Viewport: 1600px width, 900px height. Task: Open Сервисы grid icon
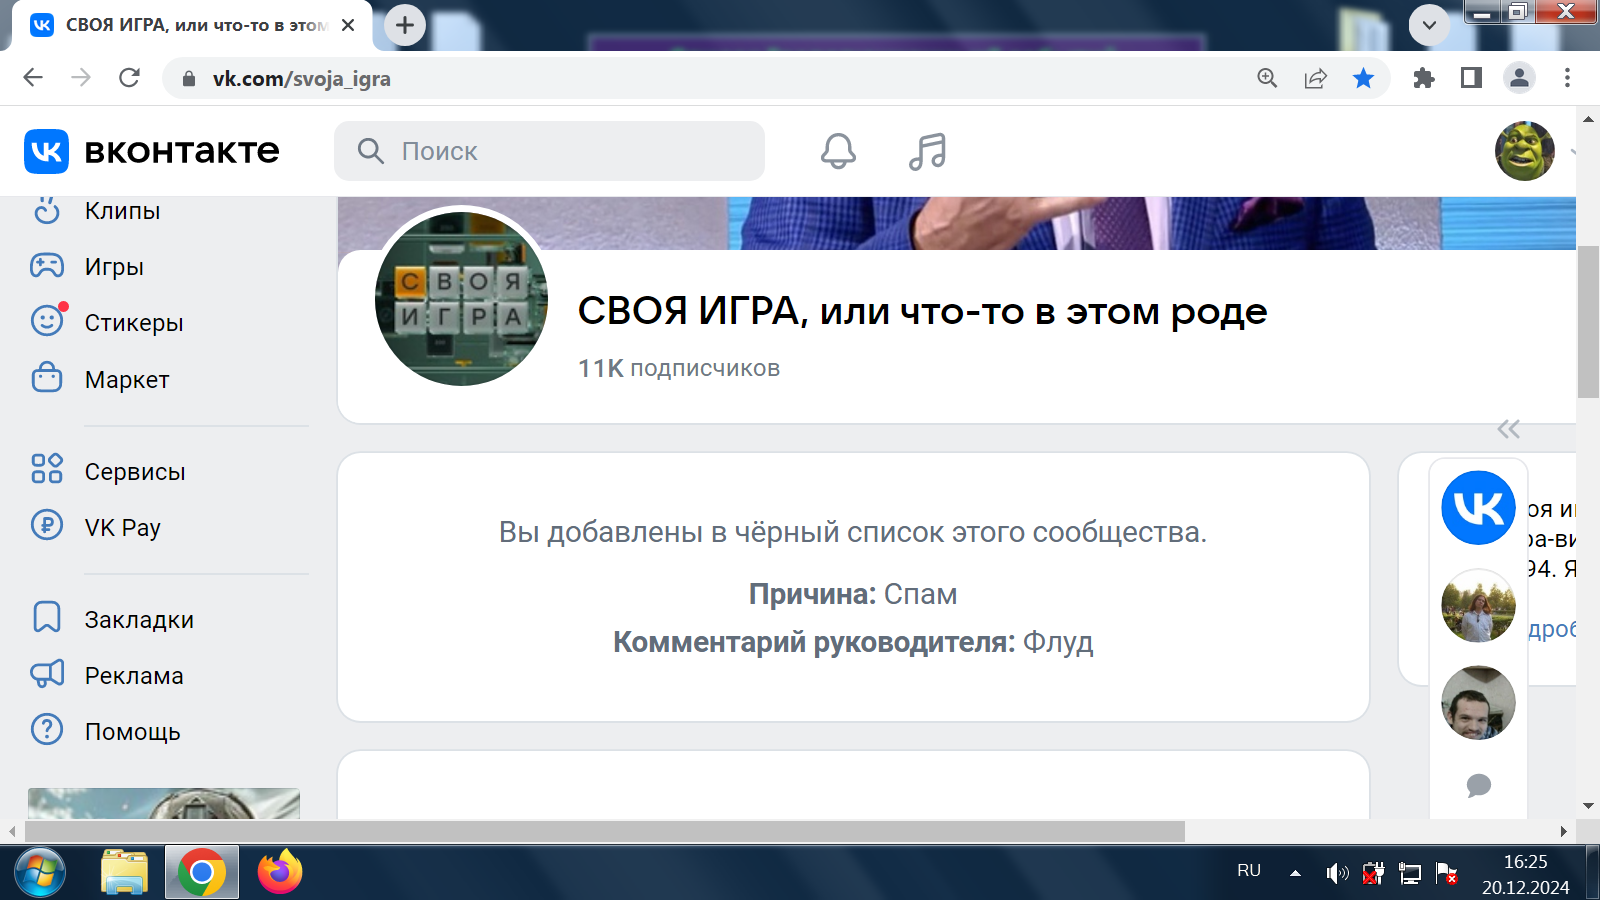click(47, 469)
